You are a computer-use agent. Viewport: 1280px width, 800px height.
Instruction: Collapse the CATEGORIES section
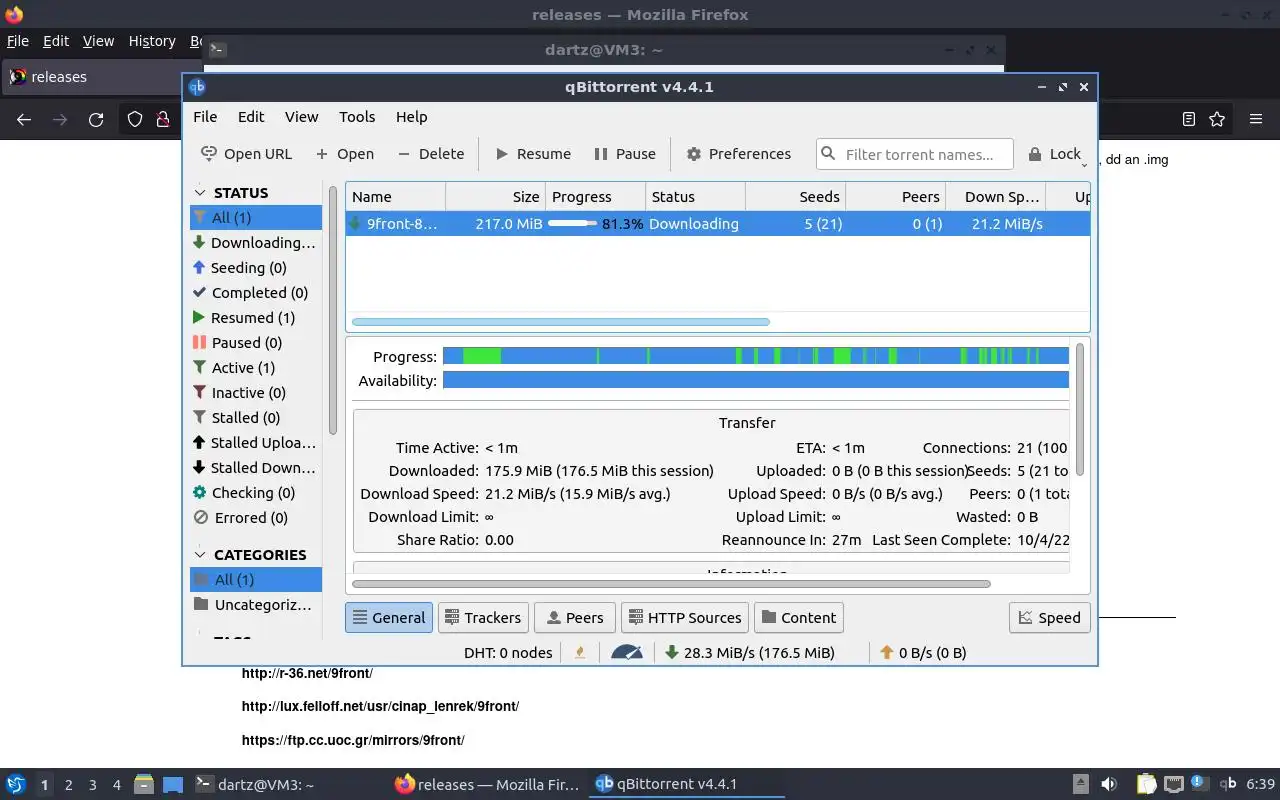tap(200, 554)
